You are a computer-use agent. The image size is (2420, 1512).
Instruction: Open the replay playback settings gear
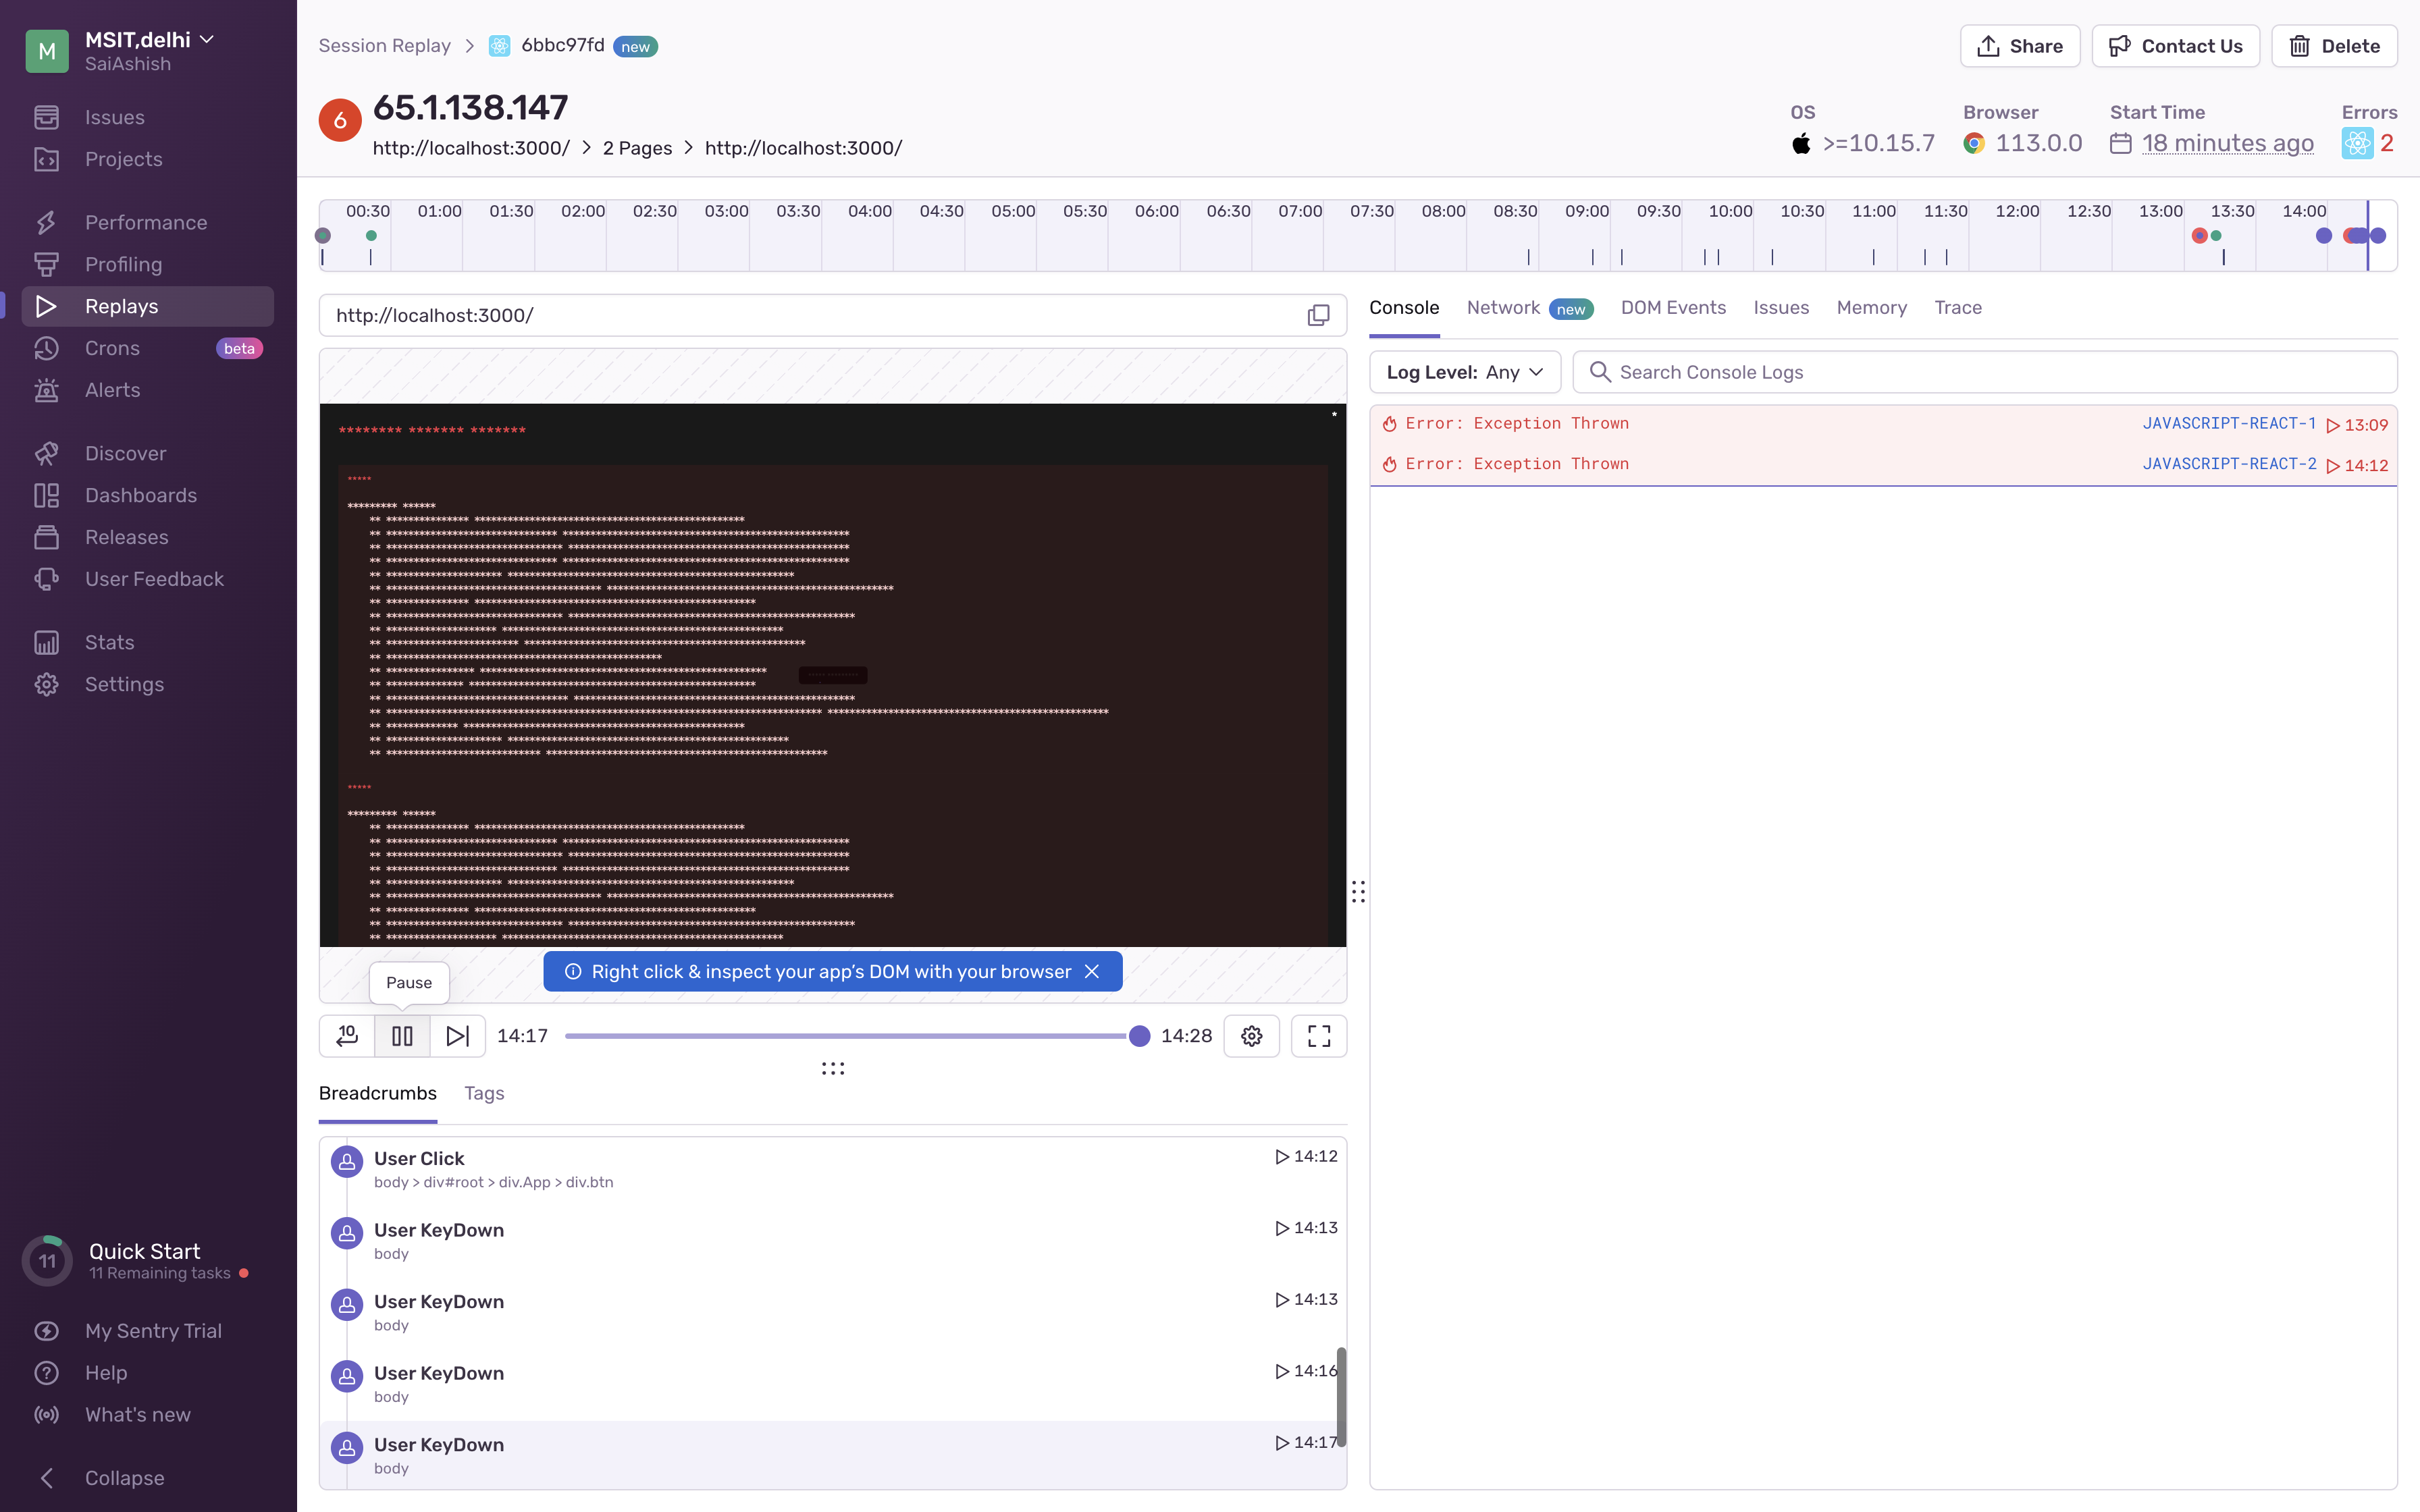[1251, 1036]
